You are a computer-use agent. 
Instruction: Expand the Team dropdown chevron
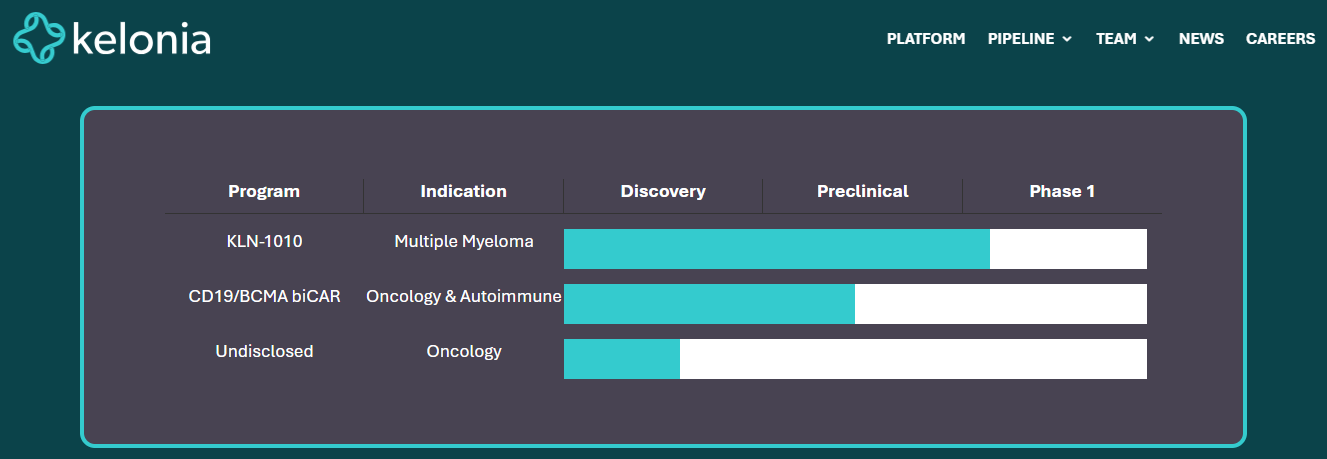tap(1149, 39)
